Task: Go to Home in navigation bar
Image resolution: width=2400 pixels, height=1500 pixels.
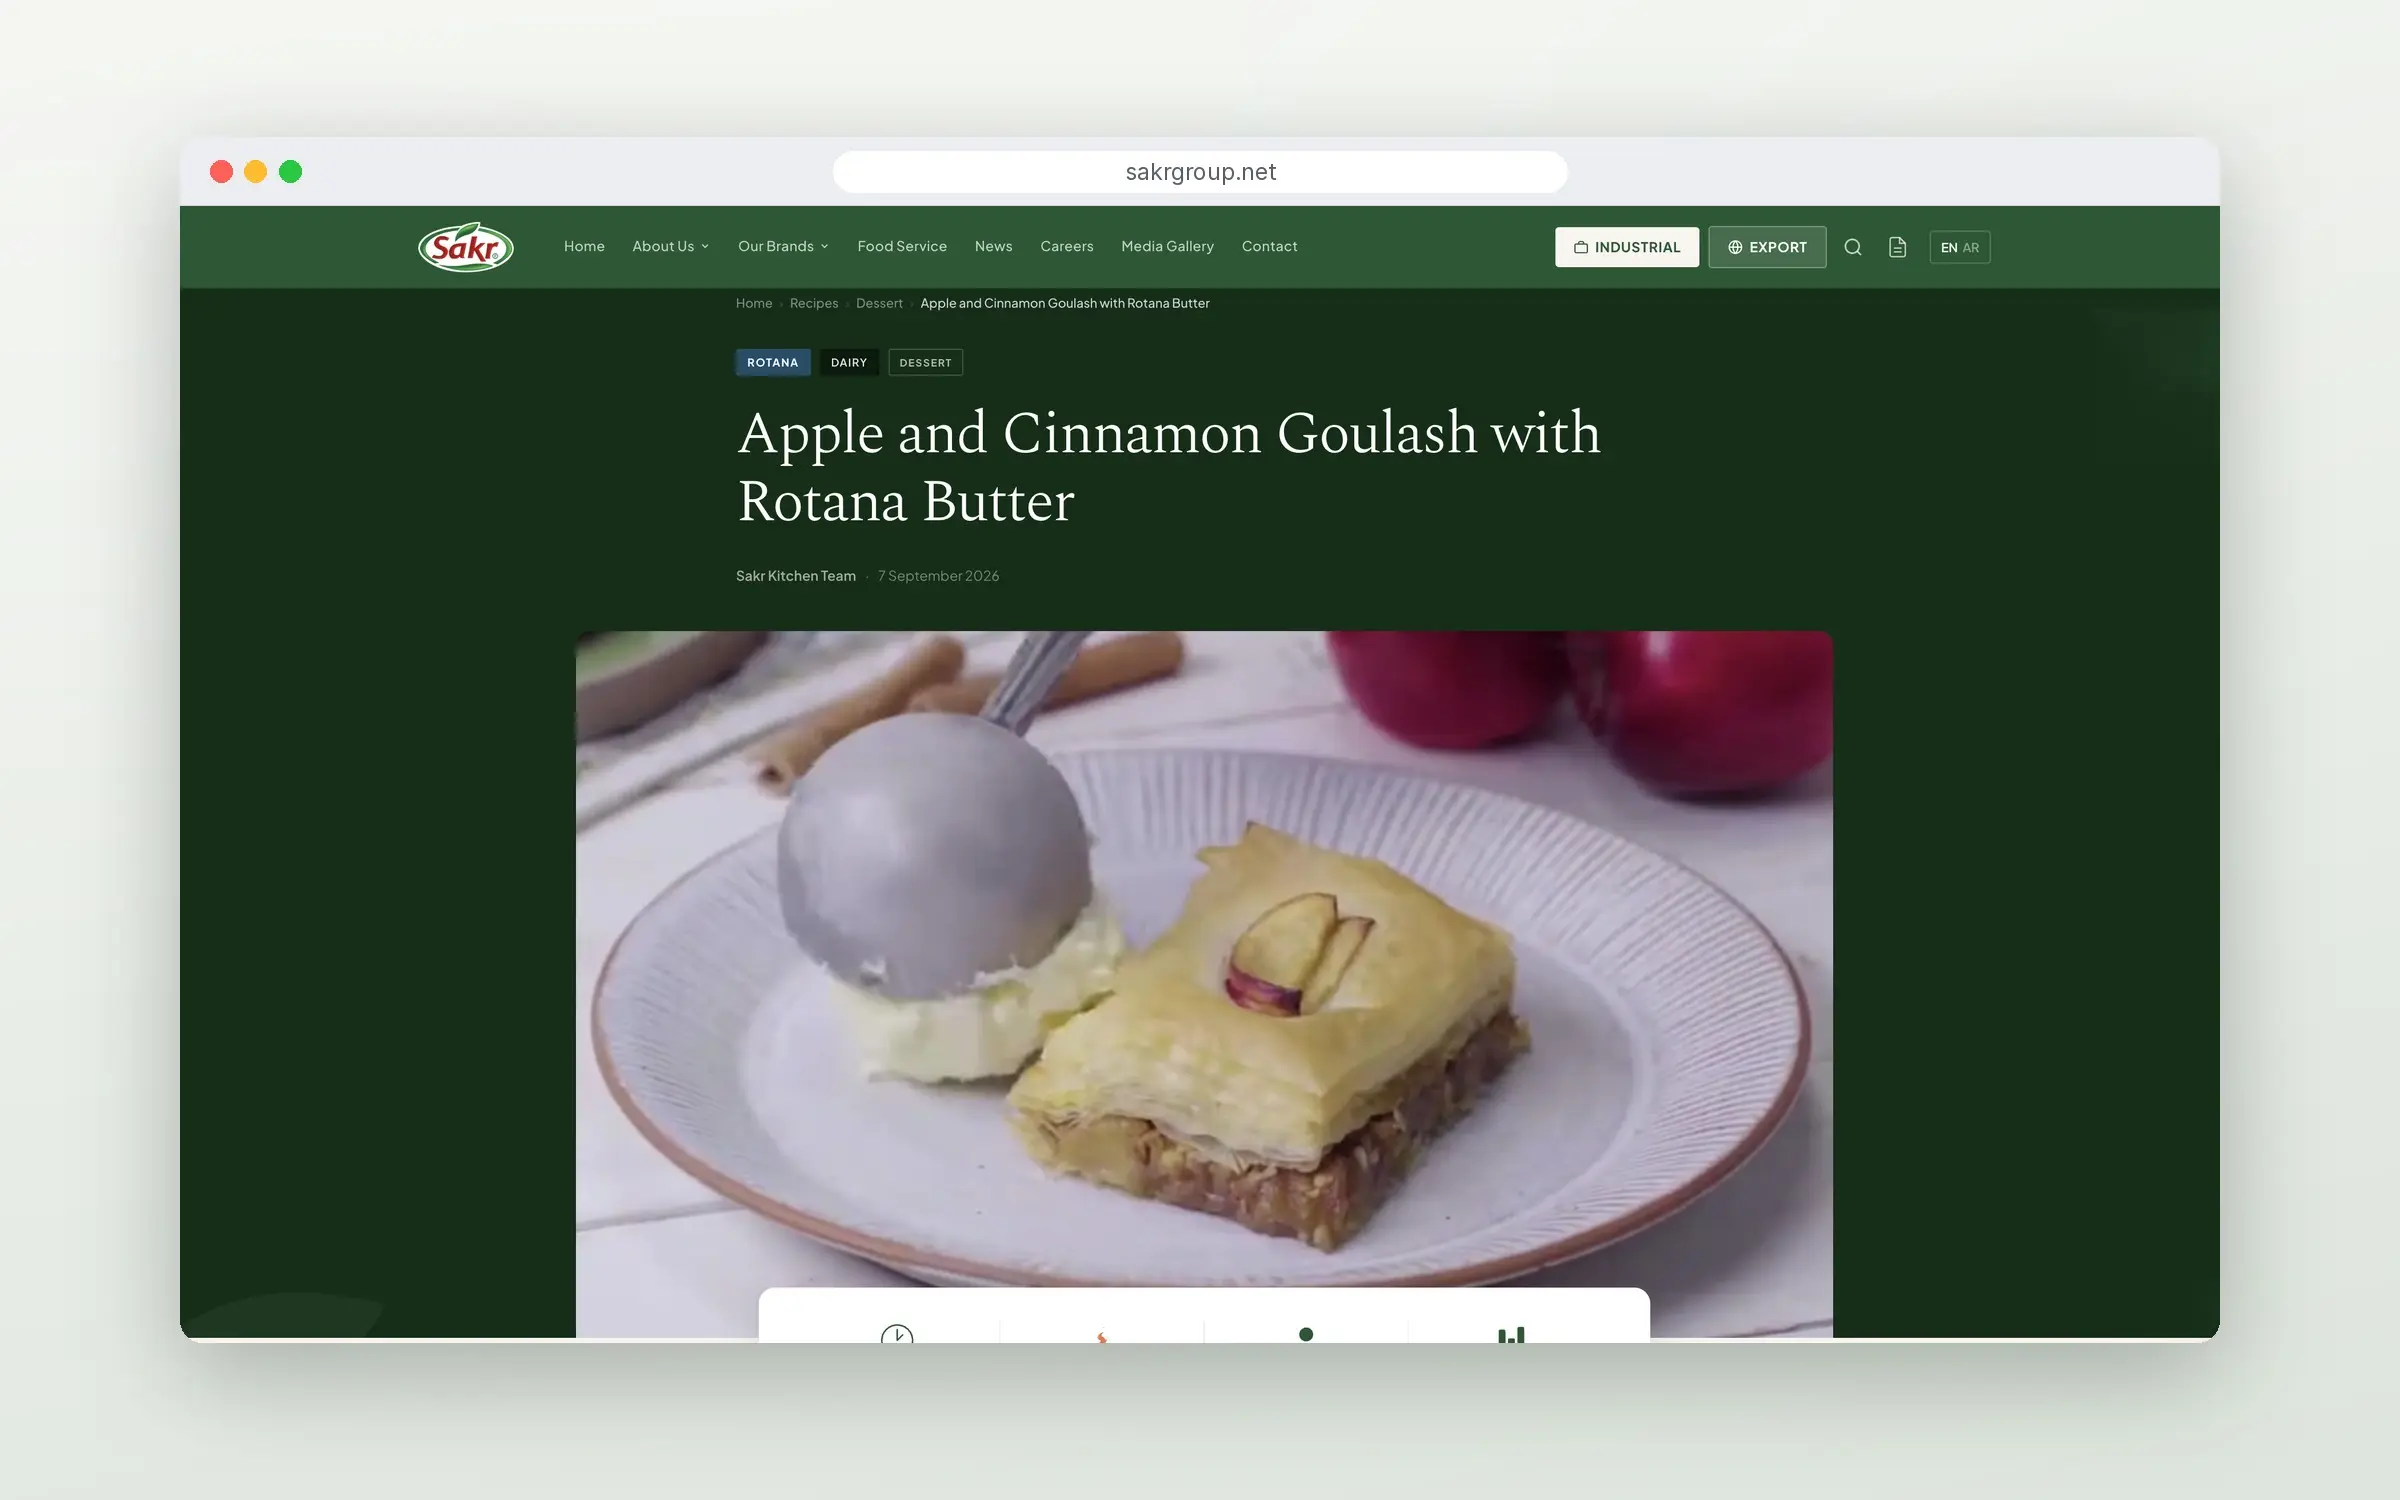Action: coord(584,246)
